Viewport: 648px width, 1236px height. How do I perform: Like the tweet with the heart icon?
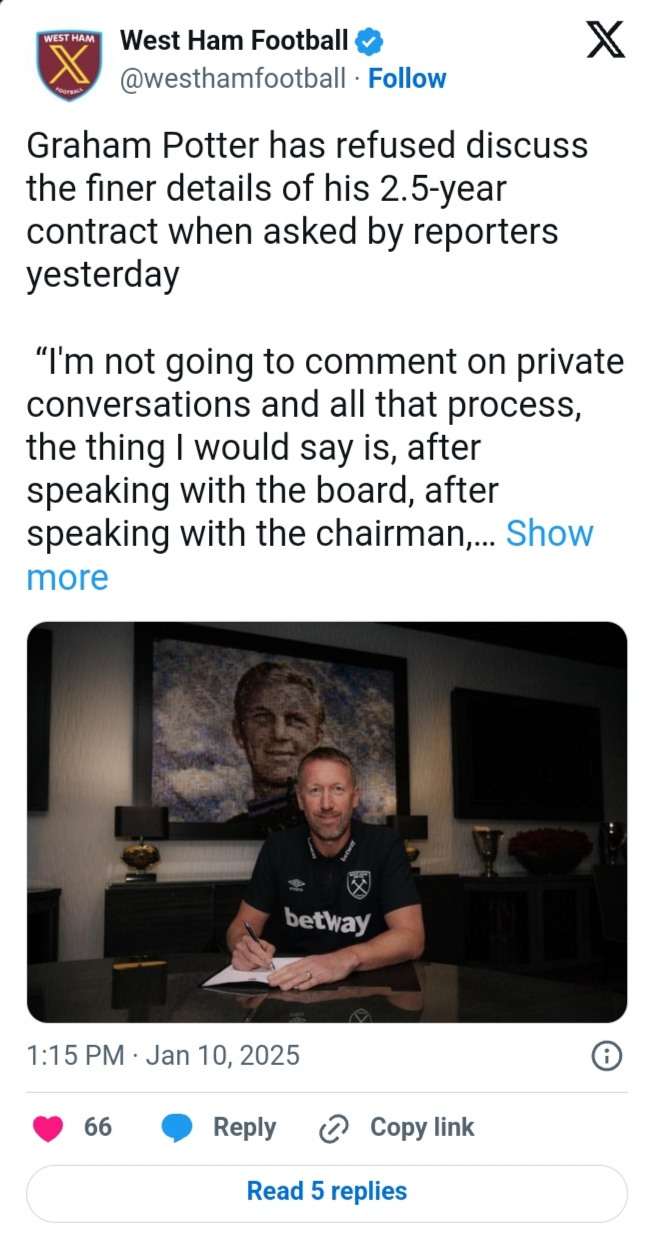click(x=48, y=1128)
